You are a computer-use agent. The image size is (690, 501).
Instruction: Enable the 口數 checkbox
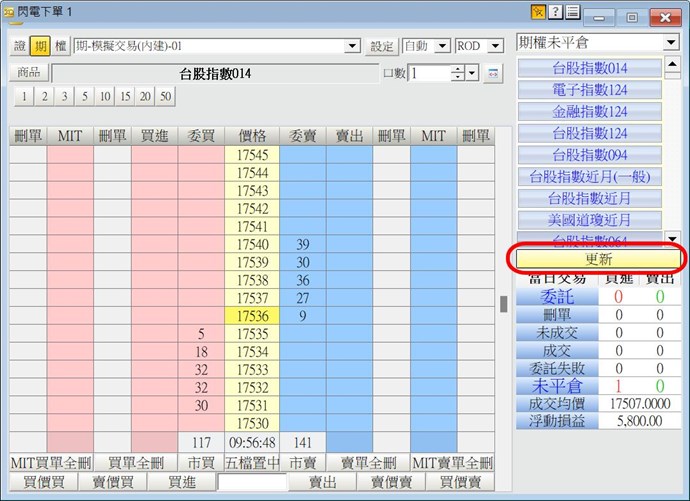(x=387, y=73)
